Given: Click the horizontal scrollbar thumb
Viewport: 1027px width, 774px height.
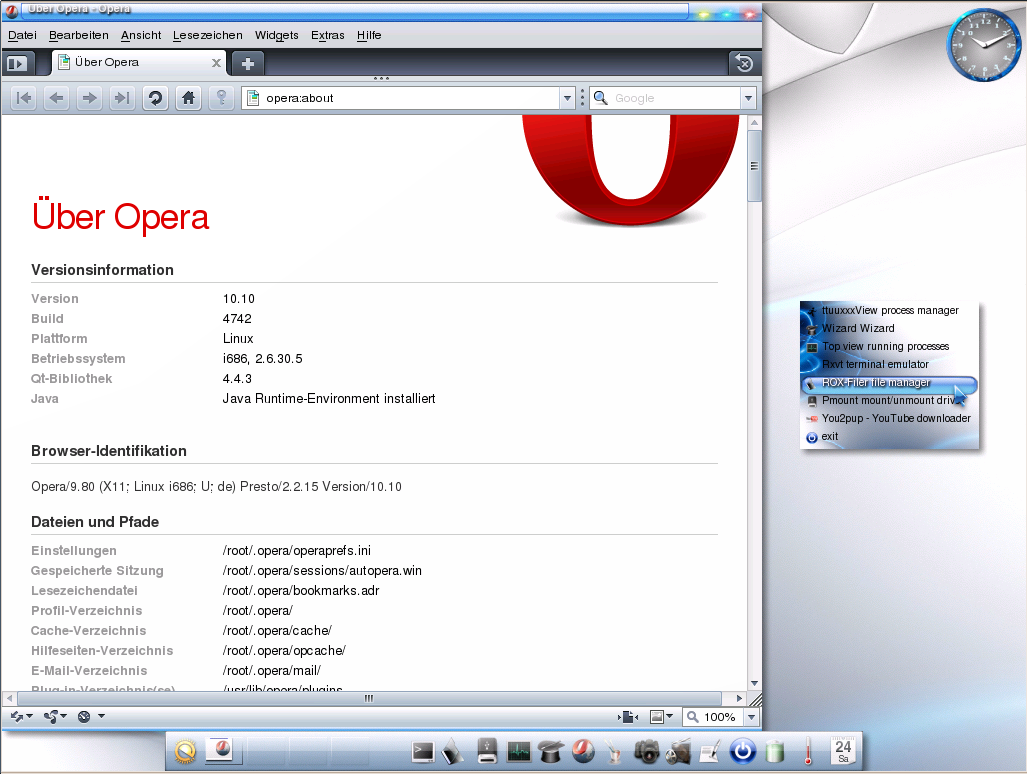Looking at the screenshot, I should (x=369, y=698).
